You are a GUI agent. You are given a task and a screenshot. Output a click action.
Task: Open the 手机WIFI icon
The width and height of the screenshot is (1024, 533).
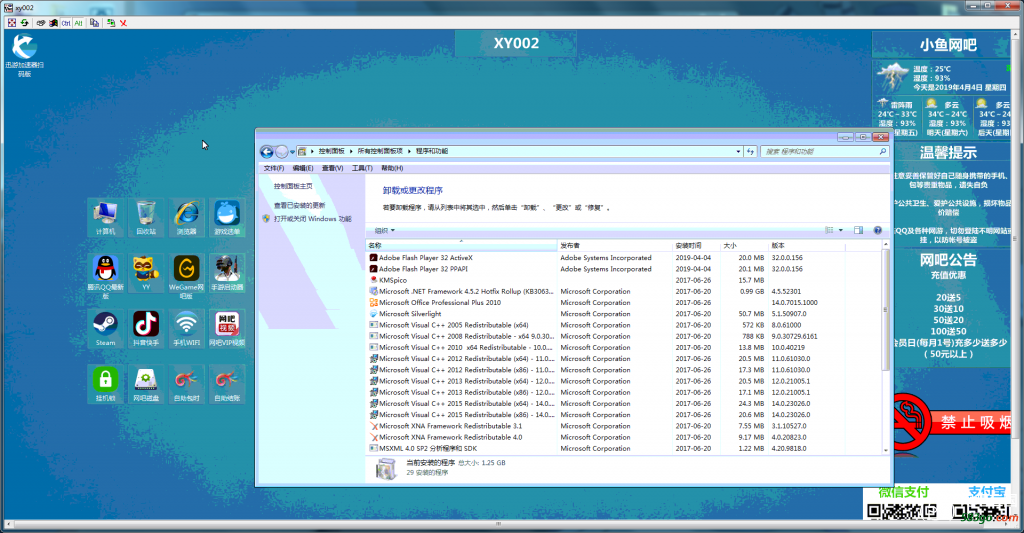pyautogui.click(x=186, y=329)
